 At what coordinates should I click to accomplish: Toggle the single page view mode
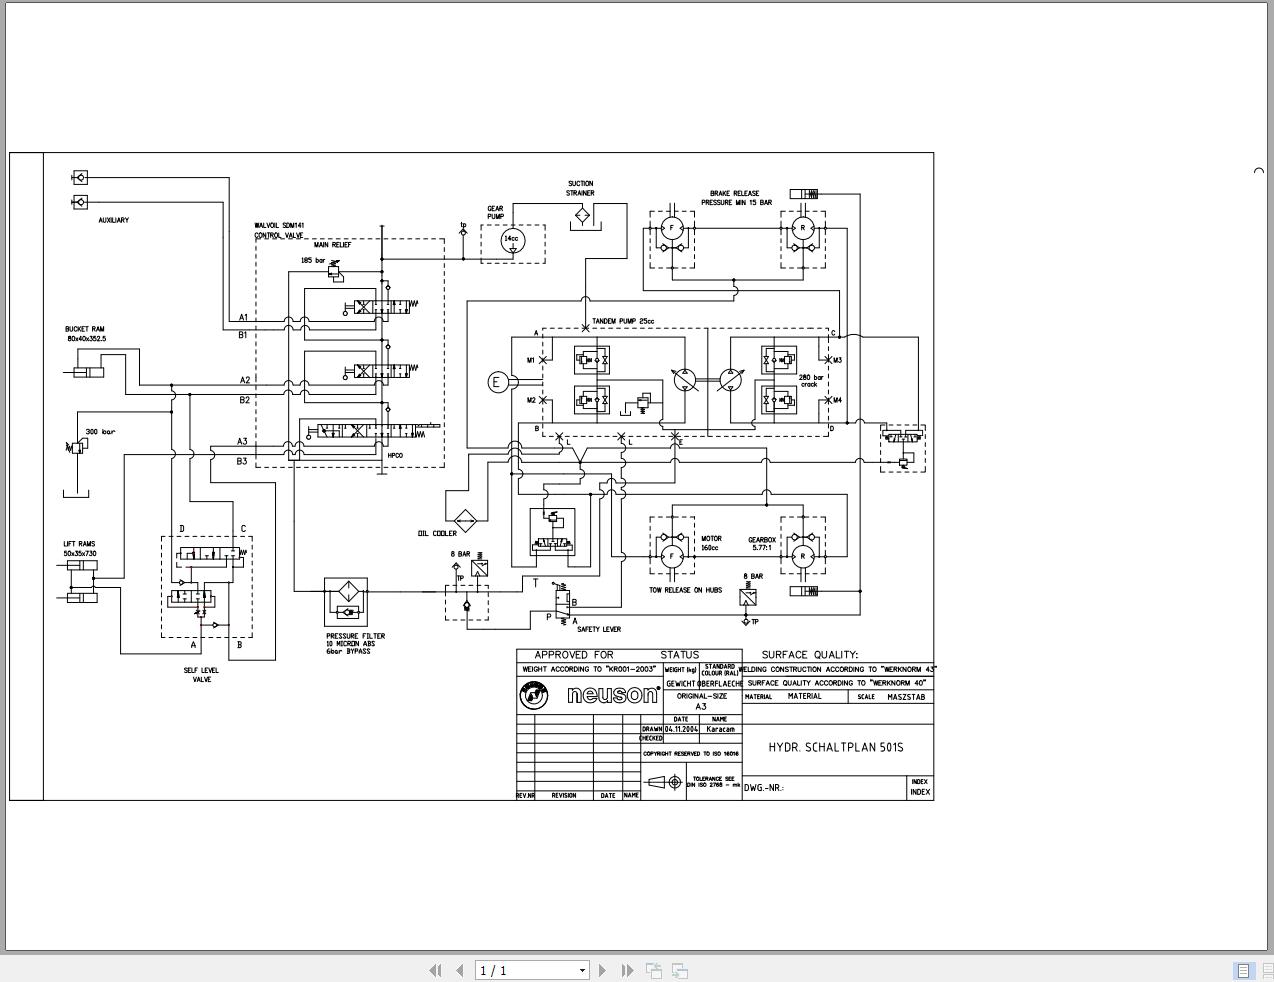[x=1244, y=970]
